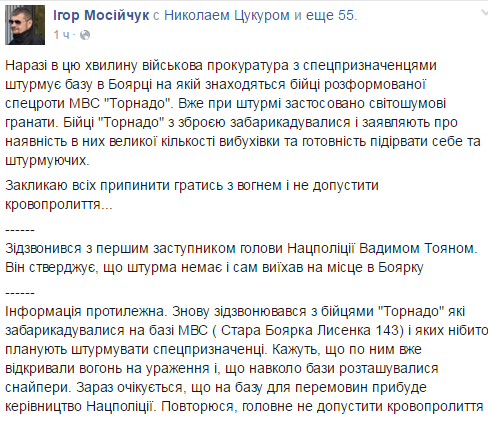Open Ігор Мосійчук's profile photo thumbnail
This screenshot has width=488, height=425.
25,25
